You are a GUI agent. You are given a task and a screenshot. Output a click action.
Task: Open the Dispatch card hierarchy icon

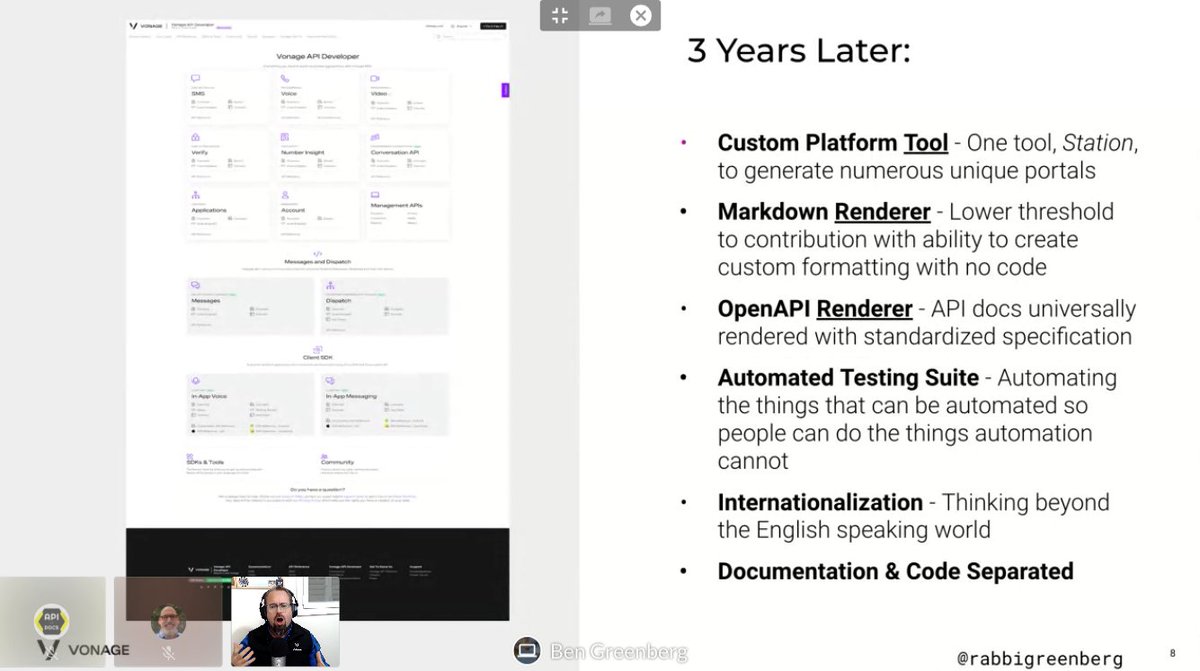329,285
